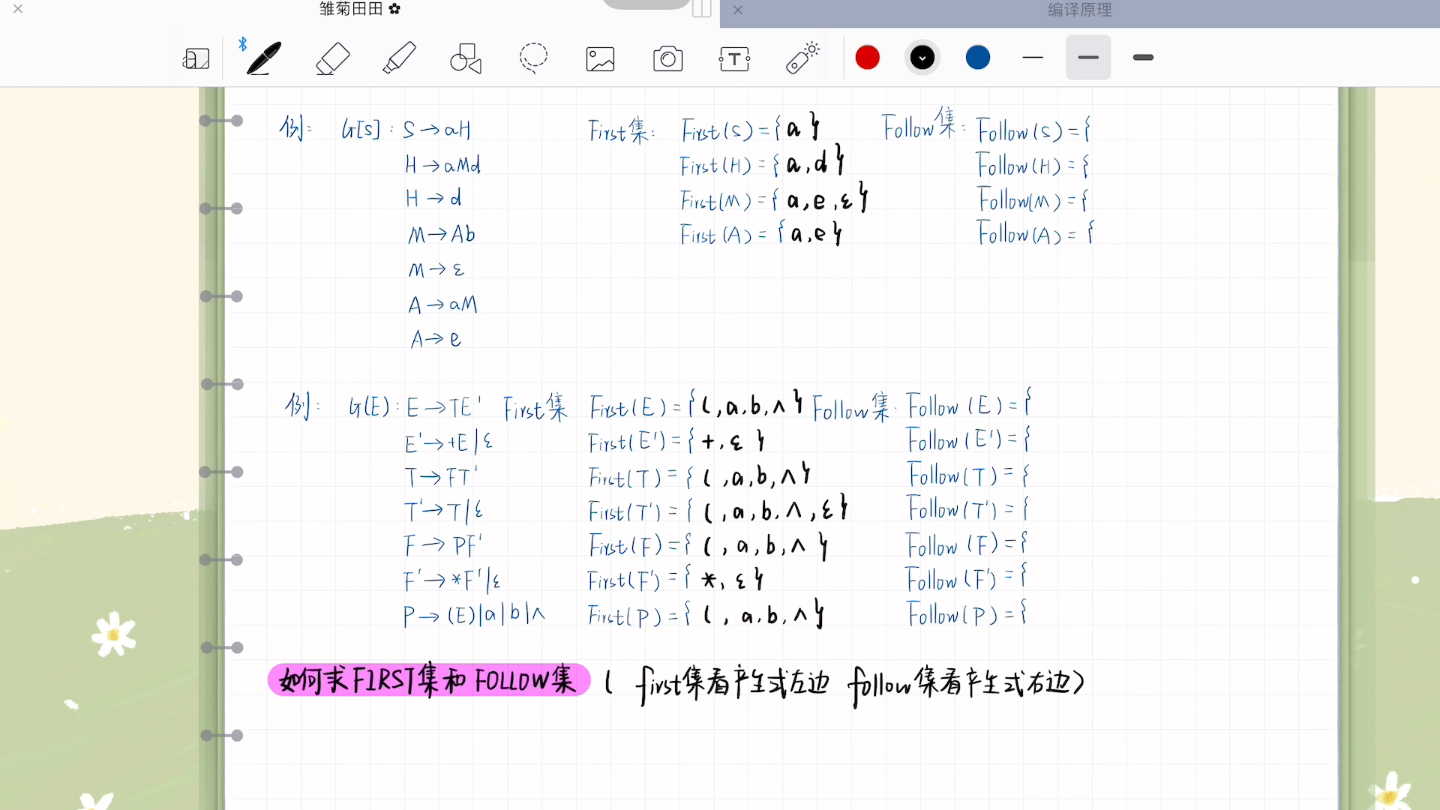Click the 'Follow(E) = {' line
Viewport: 1440px width, 810px height.
pos(969,405)
